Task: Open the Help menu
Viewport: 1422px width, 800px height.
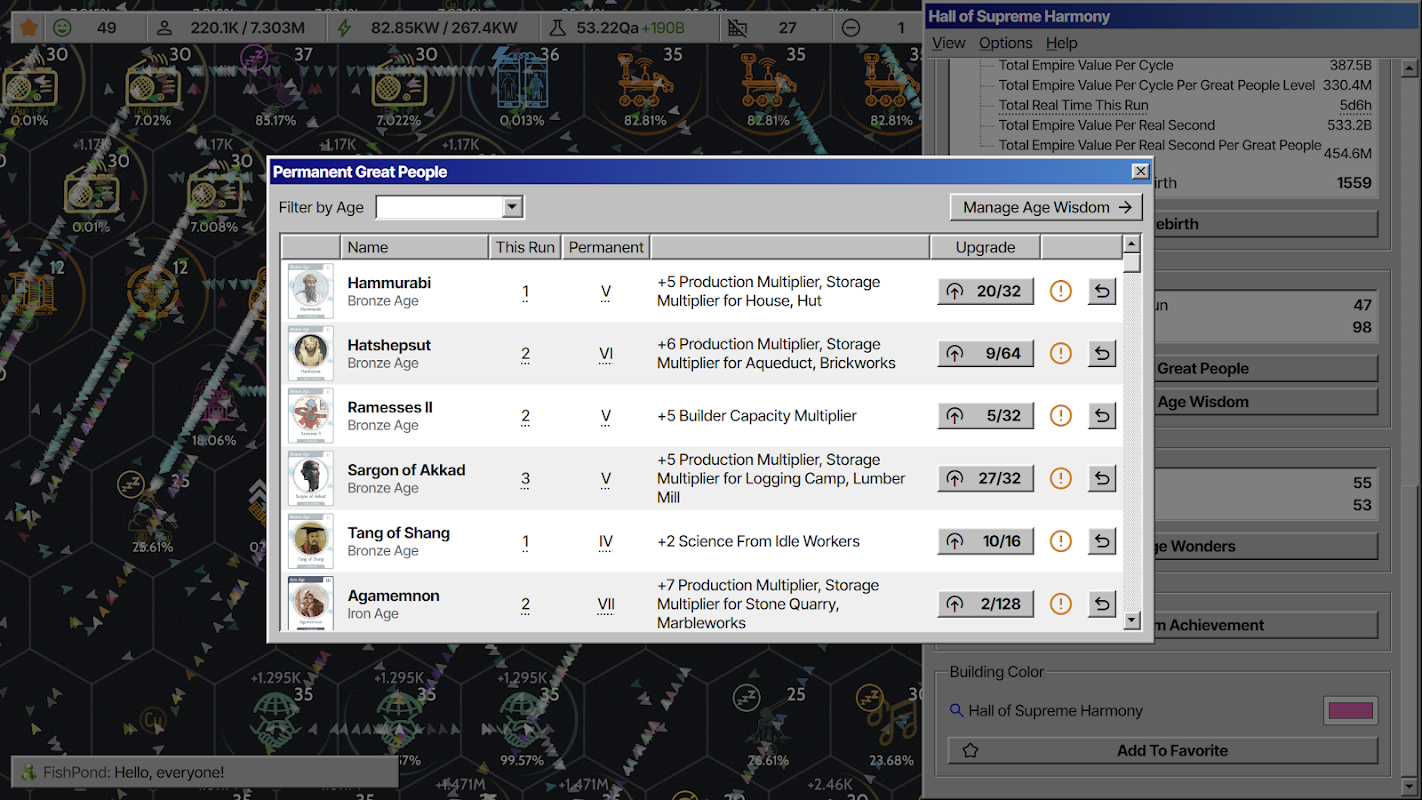Action: [1061, 43]
